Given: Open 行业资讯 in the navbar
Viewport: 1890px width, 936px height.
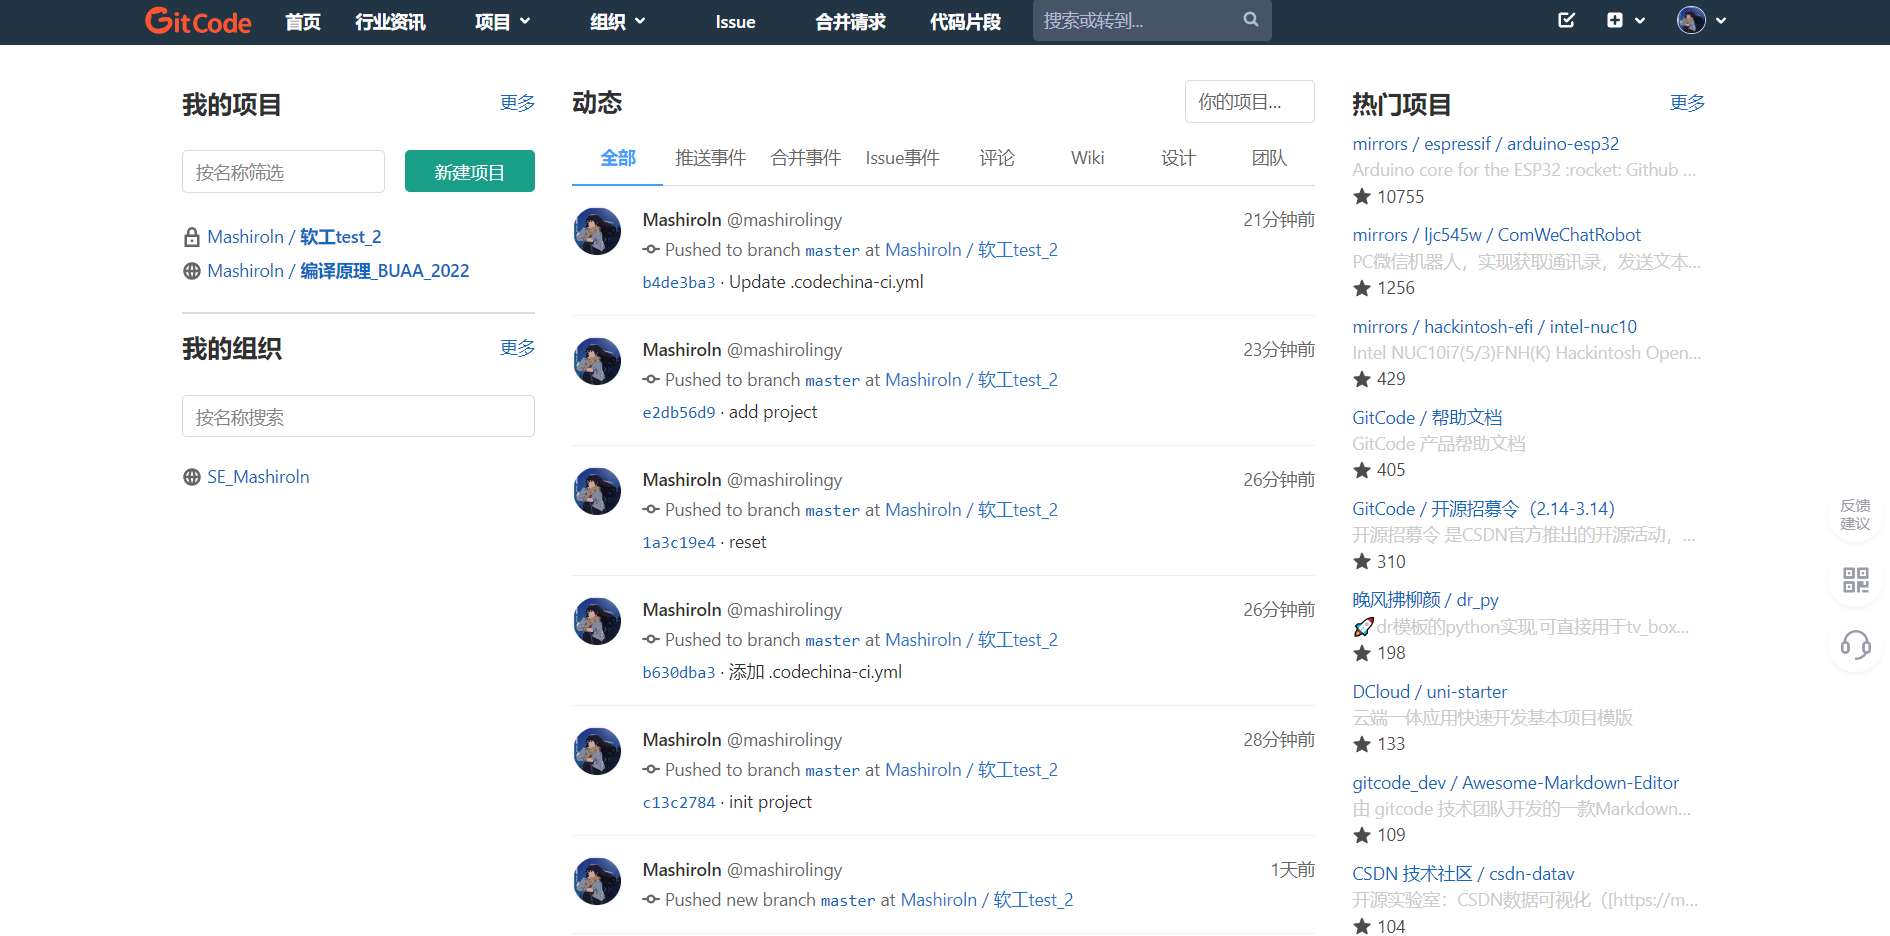Looking at the screenshot, I should (x=390, y=21).
